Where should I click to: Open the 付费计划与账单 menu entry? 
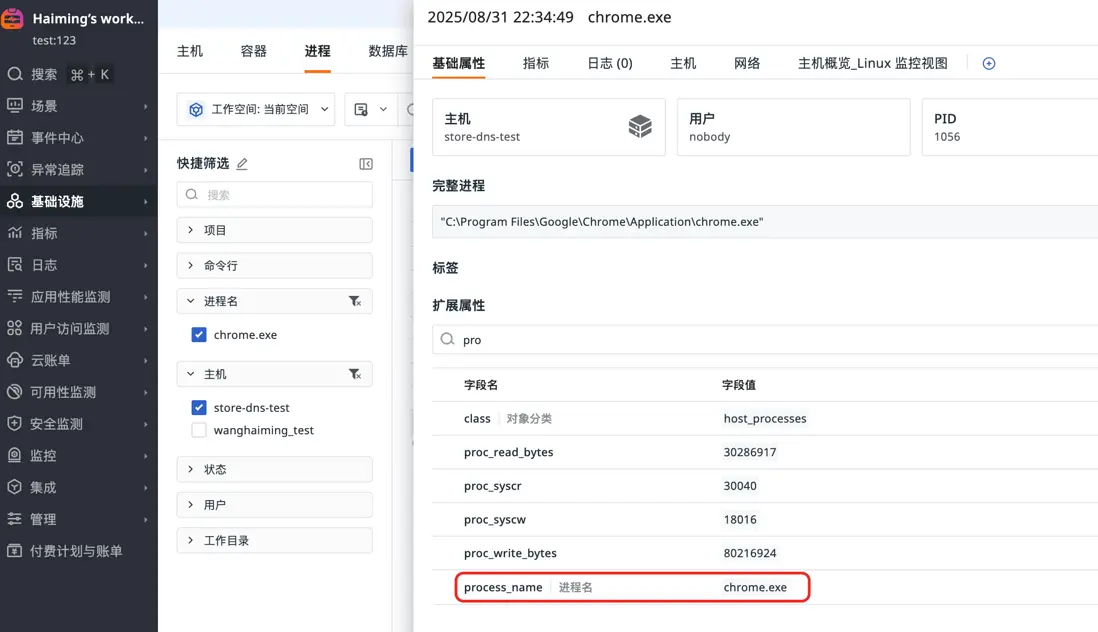pyautogui.click(x=78, y=550)
